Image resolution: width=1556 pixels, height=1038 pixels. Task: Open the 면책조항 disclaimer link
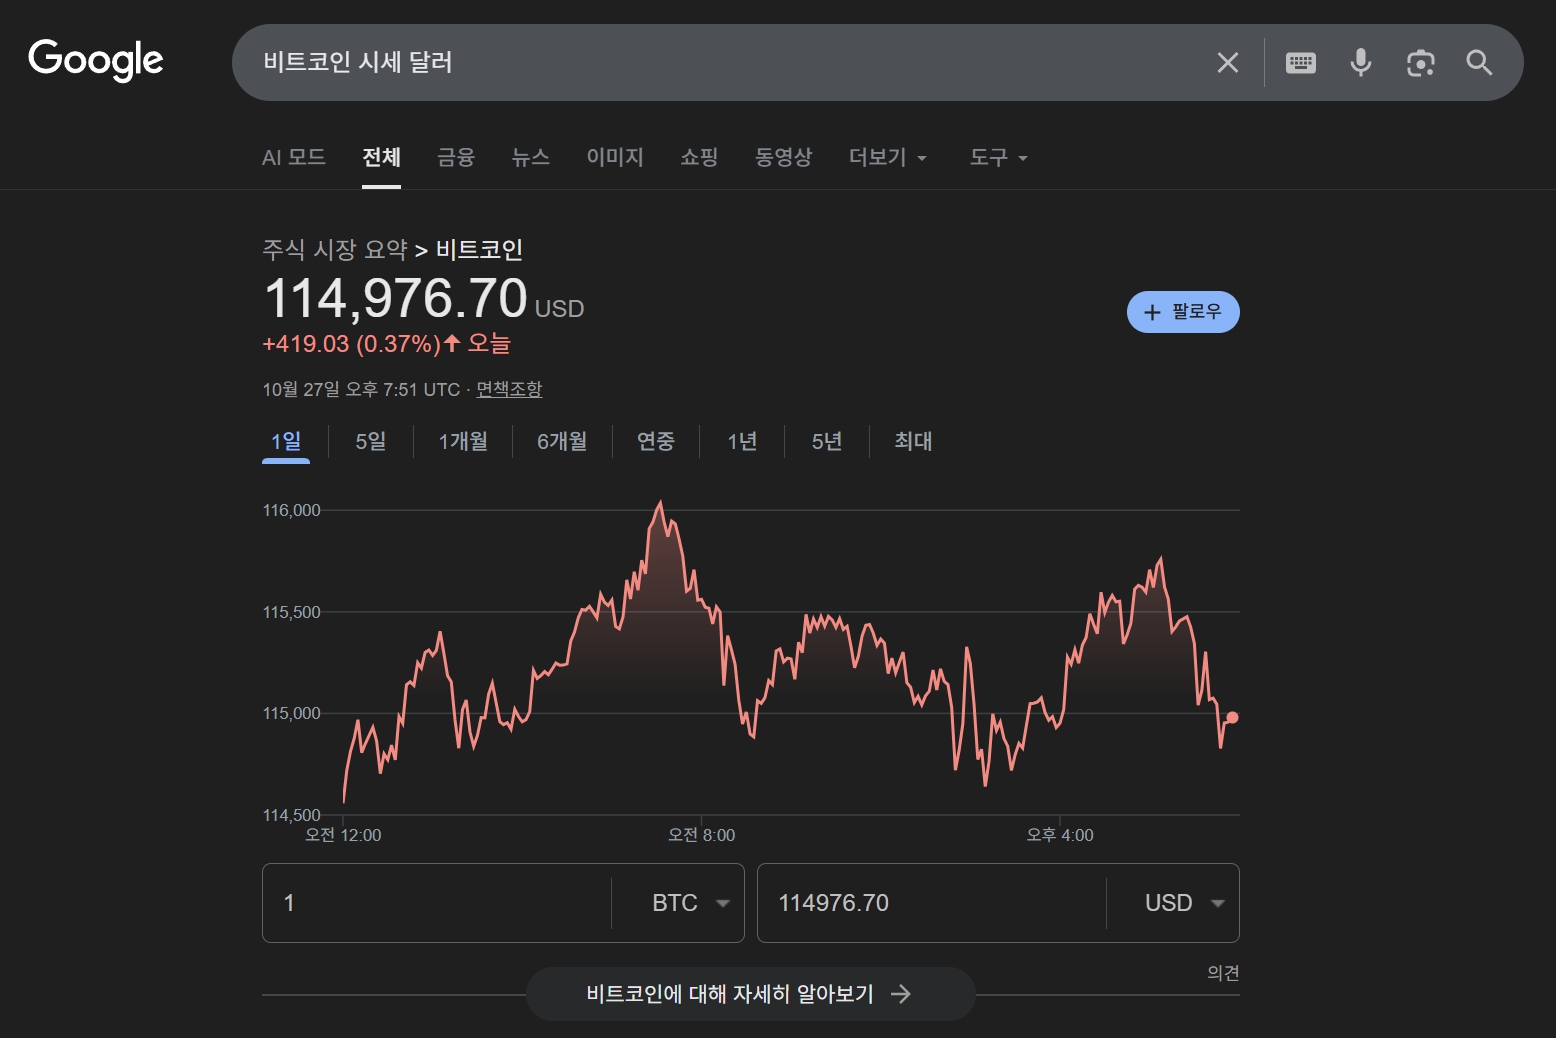pos(508,390)
